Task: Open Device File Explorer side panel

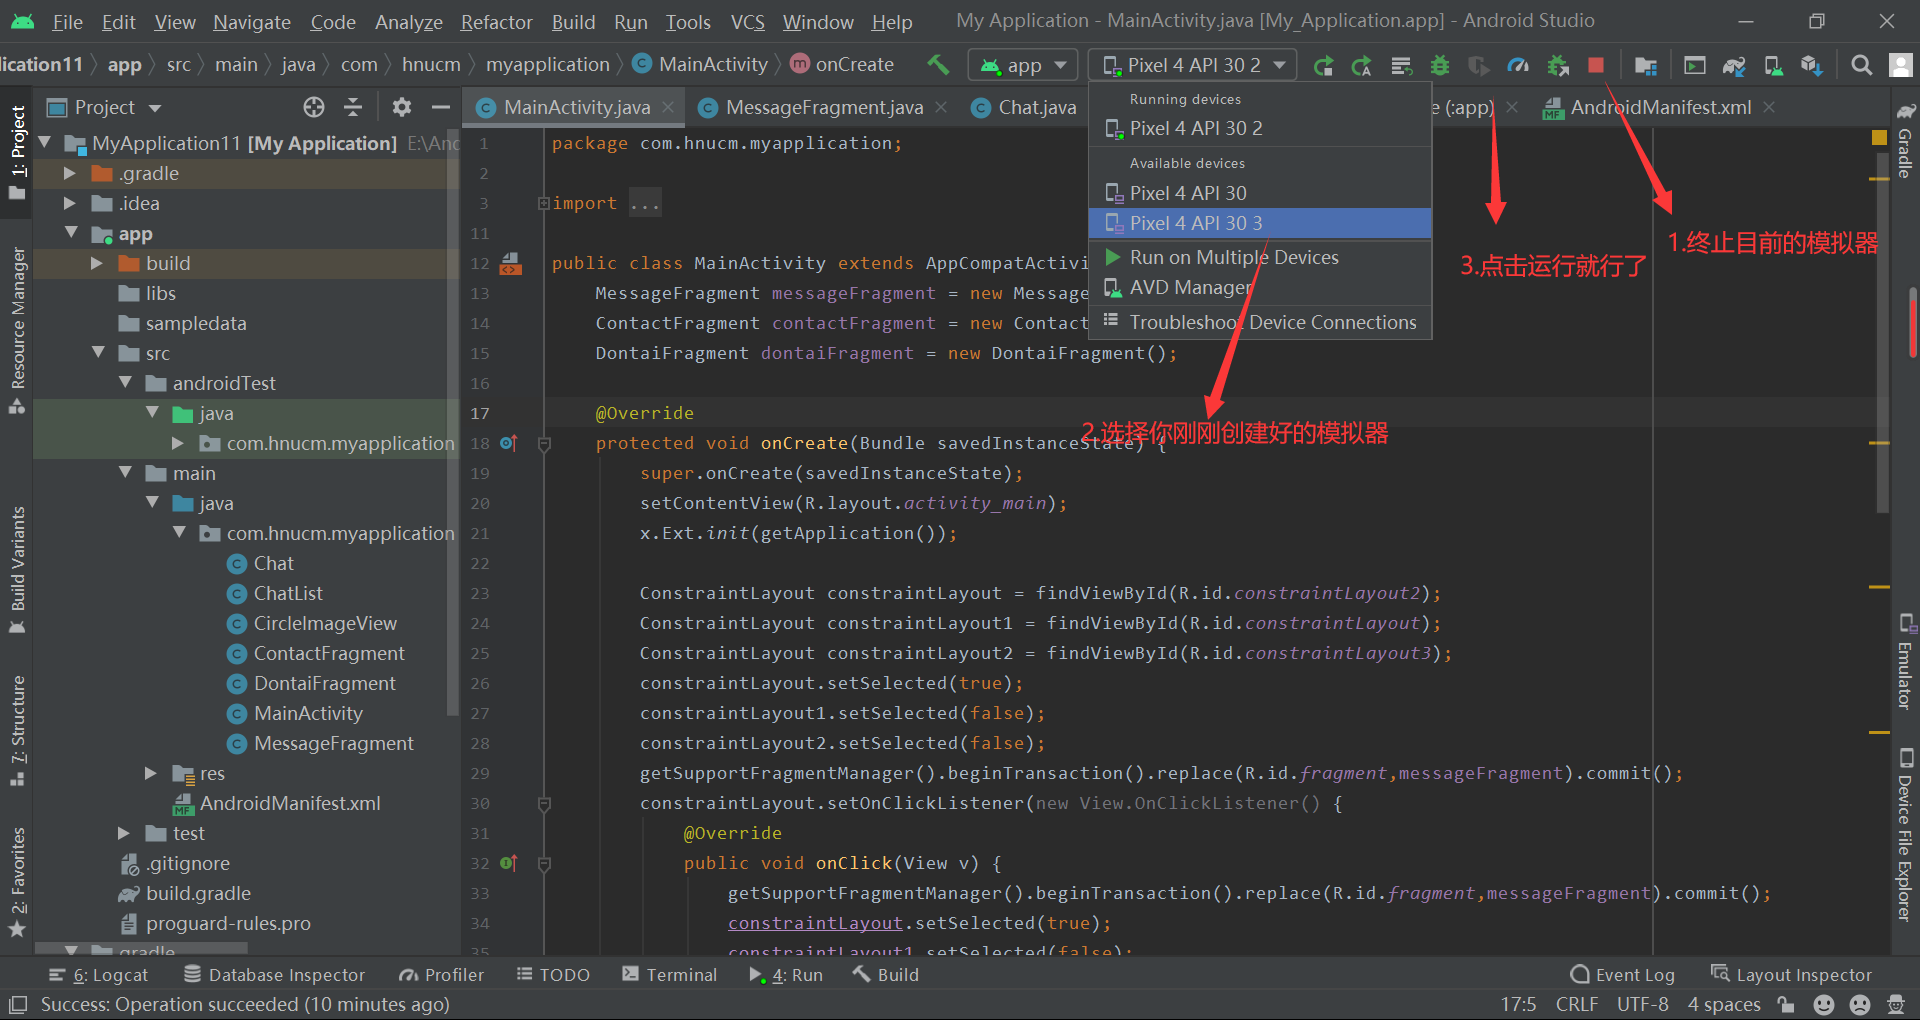Action: tap(1905, 835)
